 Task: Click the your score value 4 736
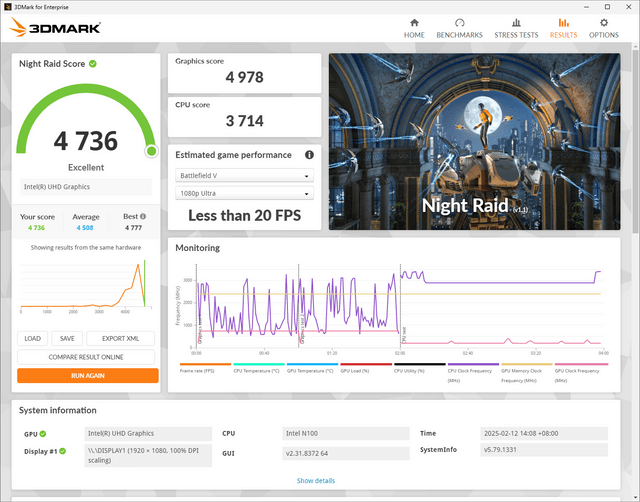point(36,228)
